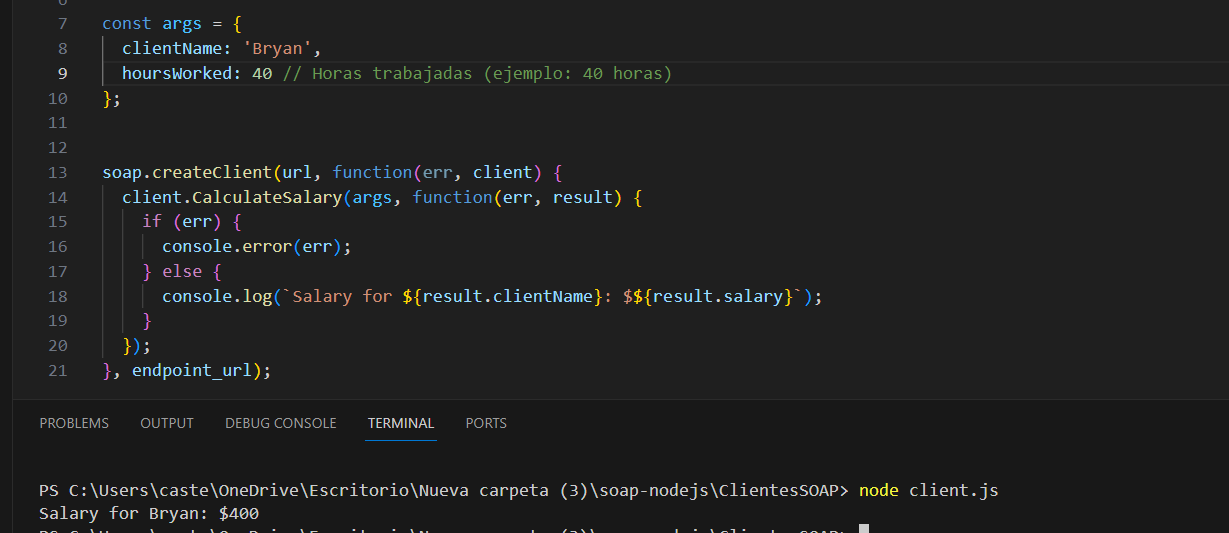
Task: Place cursor on CalculateSalary method name
Action: coord(267,197)
